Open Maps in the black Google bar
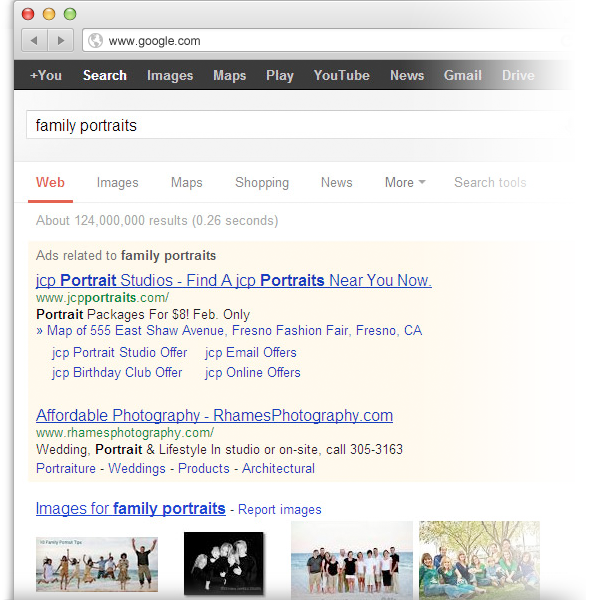The image size is (600, 600). 230,76
